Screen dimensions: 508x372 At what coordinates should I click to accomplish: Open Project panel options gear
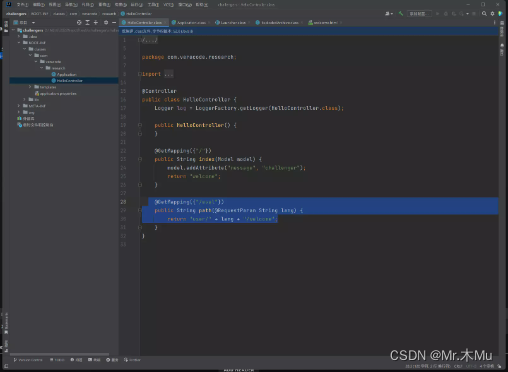[106, 22]
